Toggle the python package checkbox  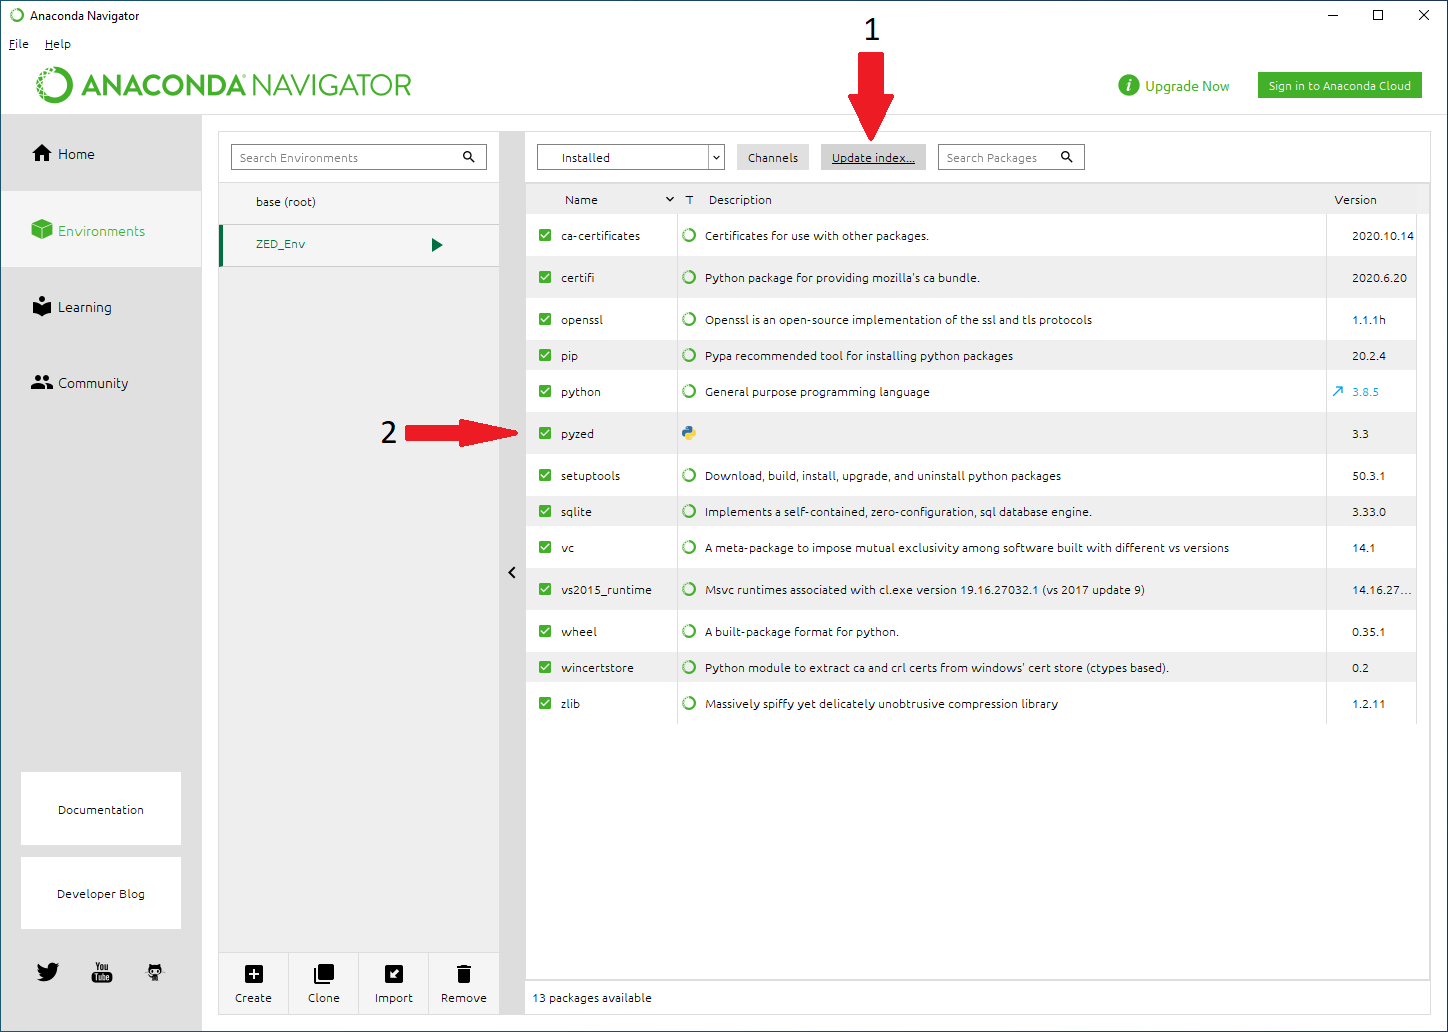[545, 392]
